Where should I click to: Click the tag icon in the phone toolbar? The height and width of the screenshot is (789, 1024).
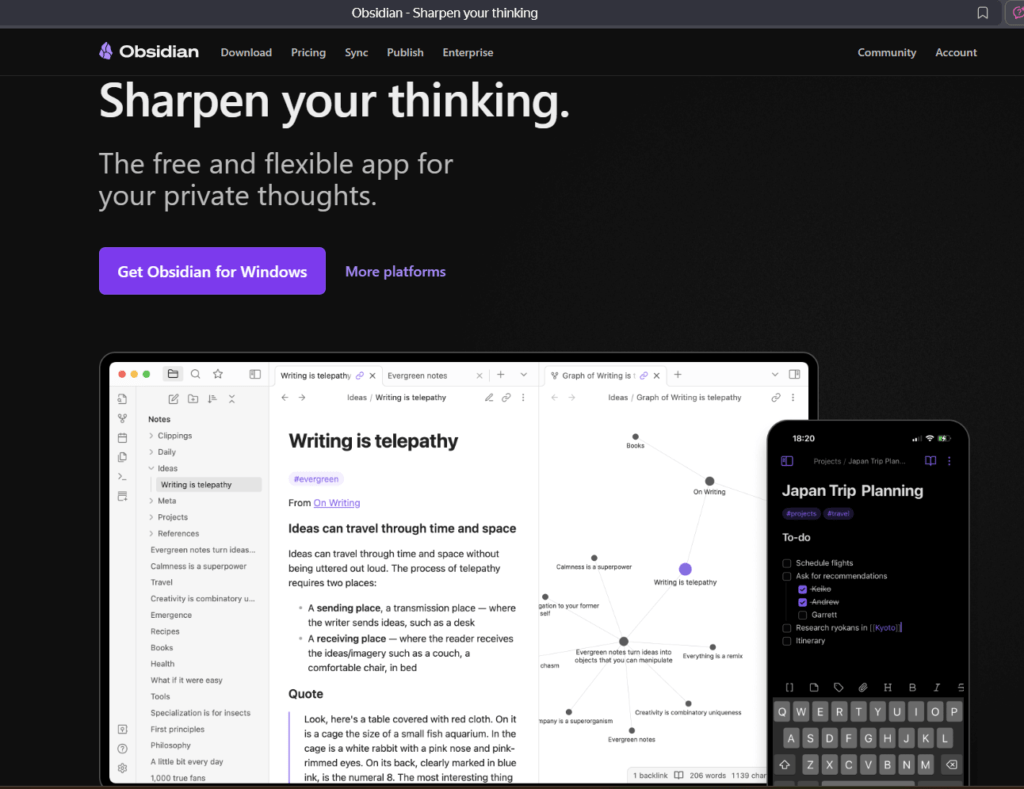pyautogui.click(x=839, y=687)
